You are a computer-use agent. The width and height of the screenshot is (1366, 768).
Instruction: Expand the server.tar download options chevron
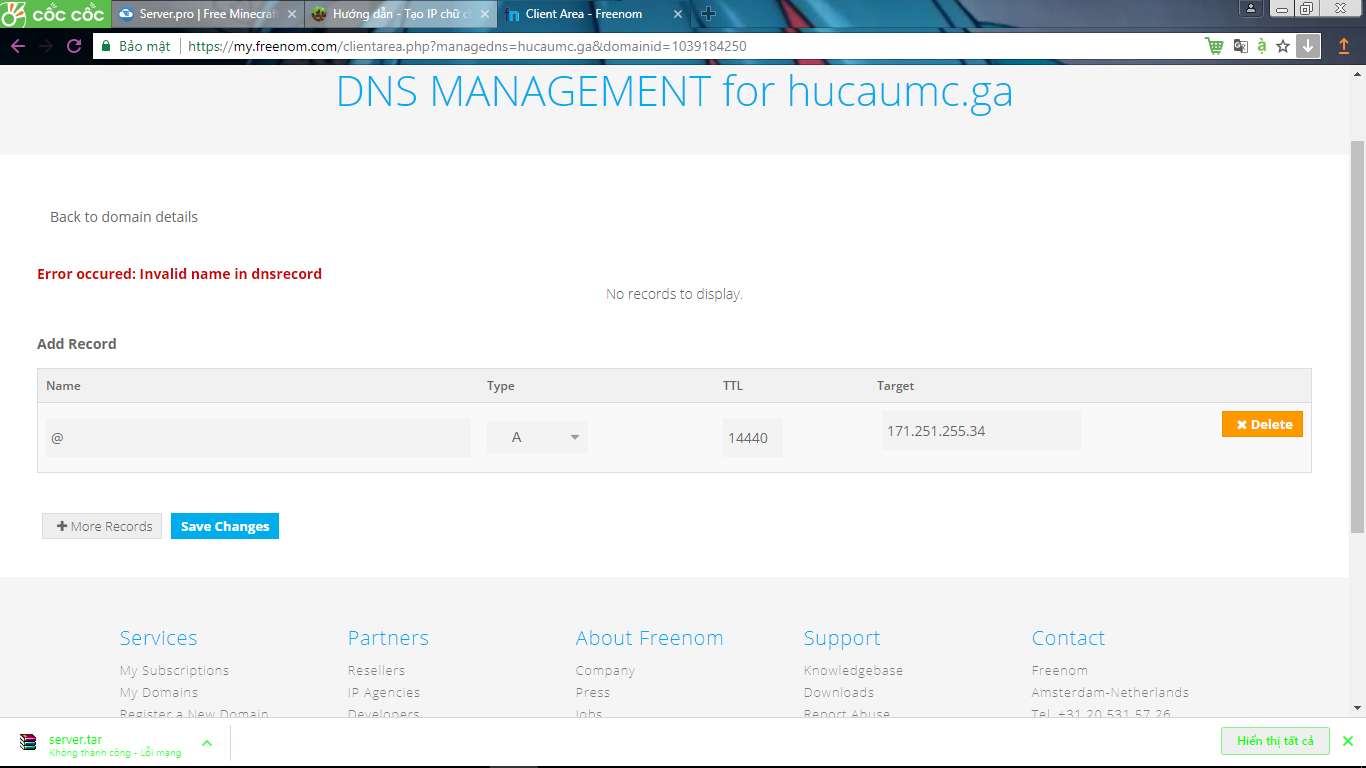point(207,742)
